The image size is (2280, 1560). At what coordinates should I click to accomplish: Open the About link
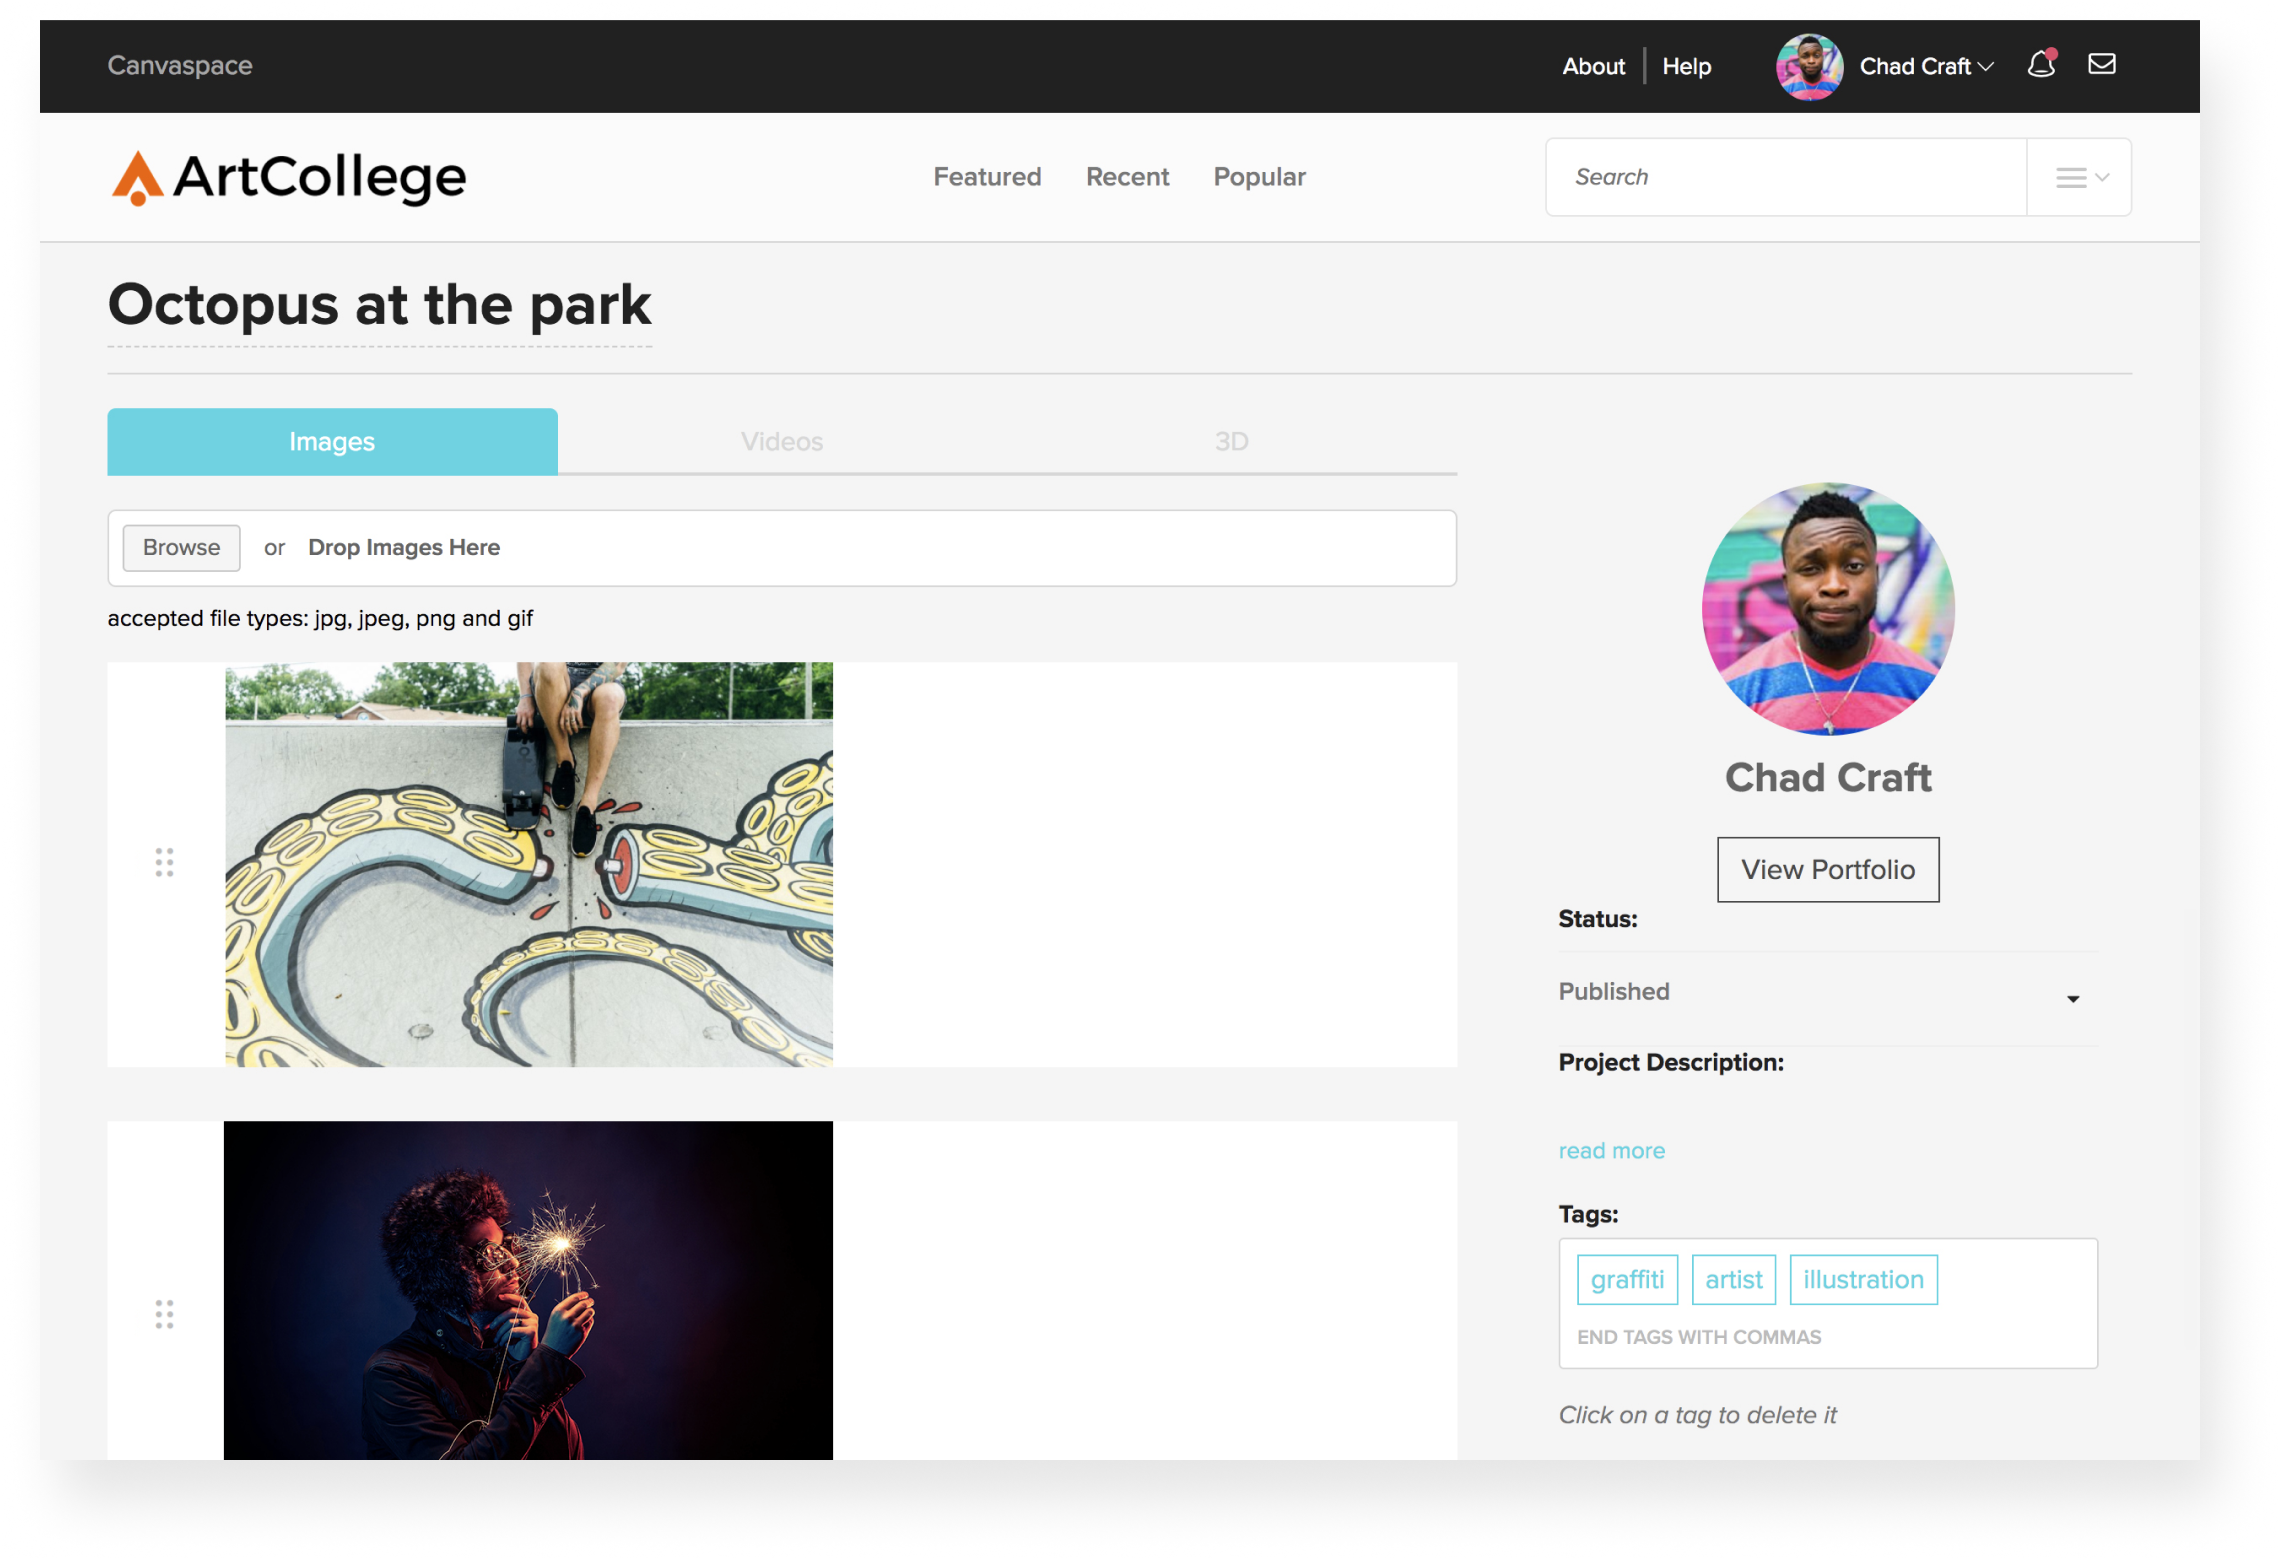click(1593, 66)
